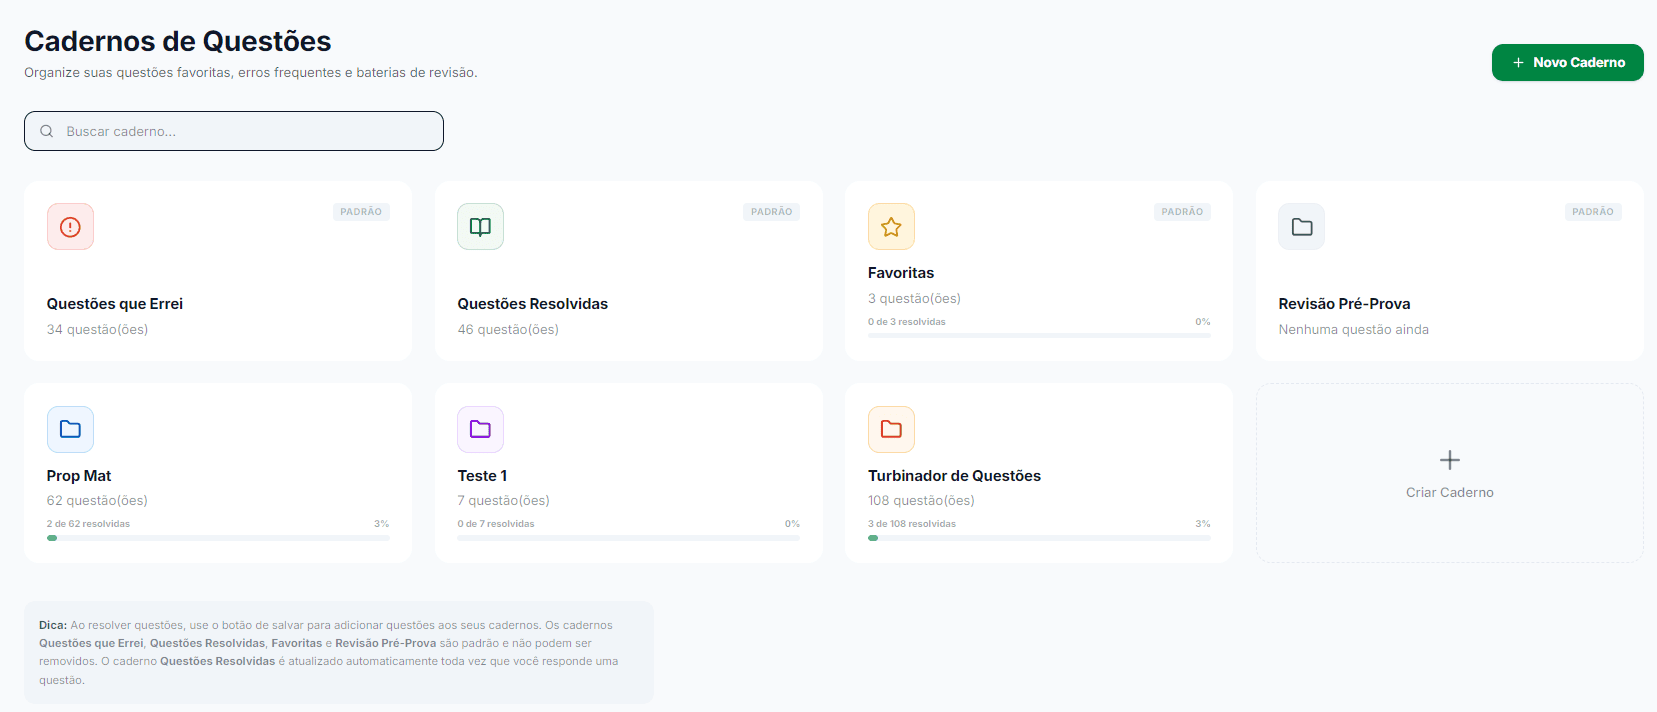Click PADRÃO badge on Questões Resolvidas
The image size is (1657, 712).
point(771,212)
